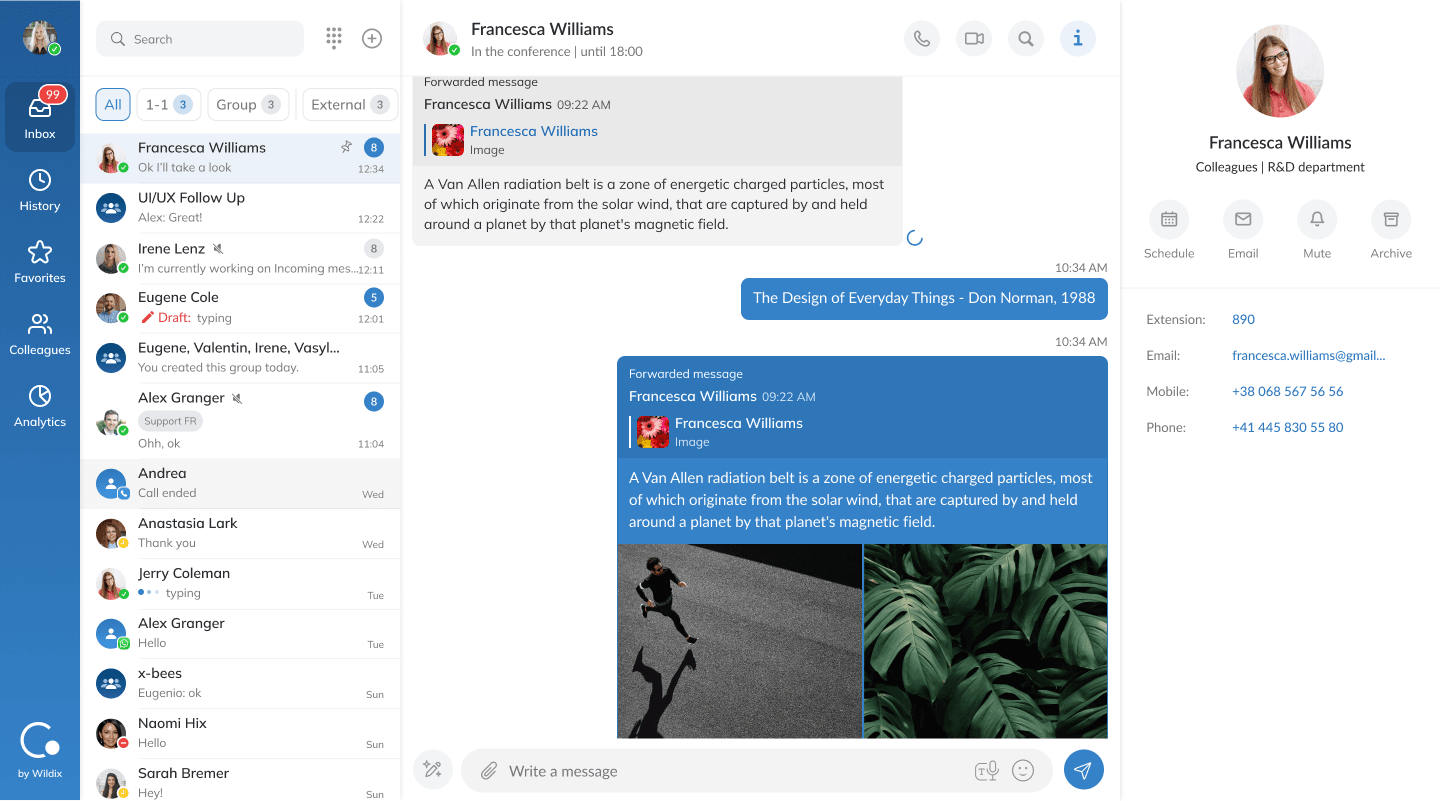Click the Write a message field

735,771
